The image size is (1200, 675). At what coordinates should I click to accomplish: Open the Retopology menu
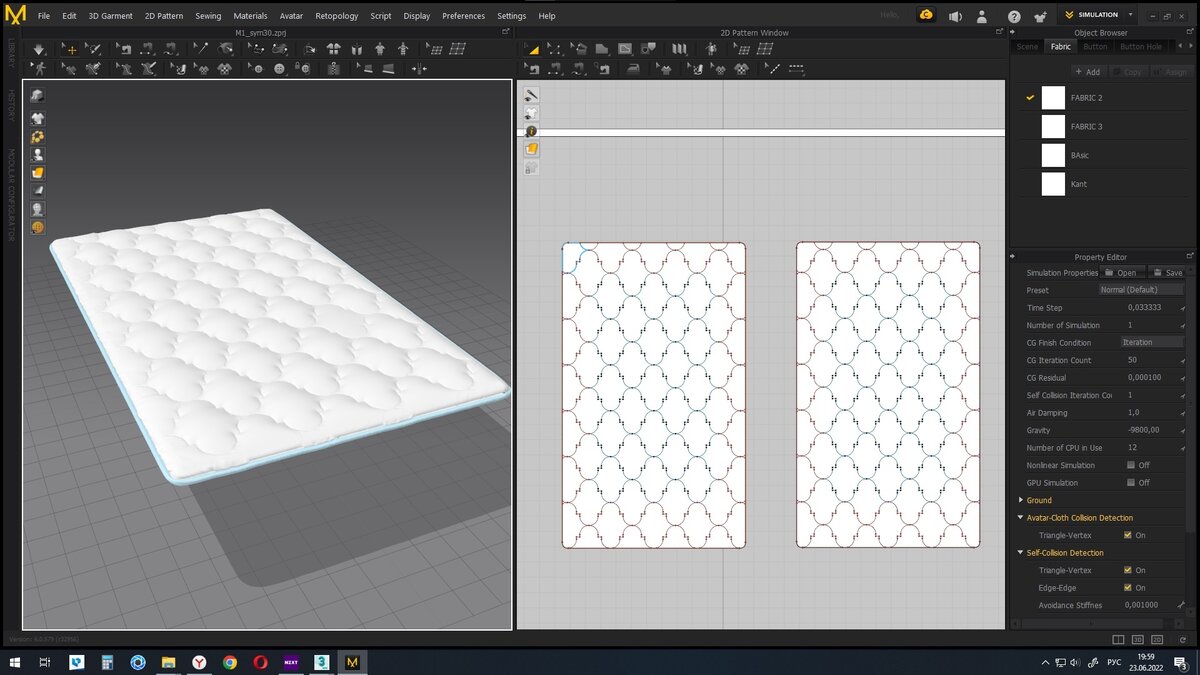[x=337, y=16]
